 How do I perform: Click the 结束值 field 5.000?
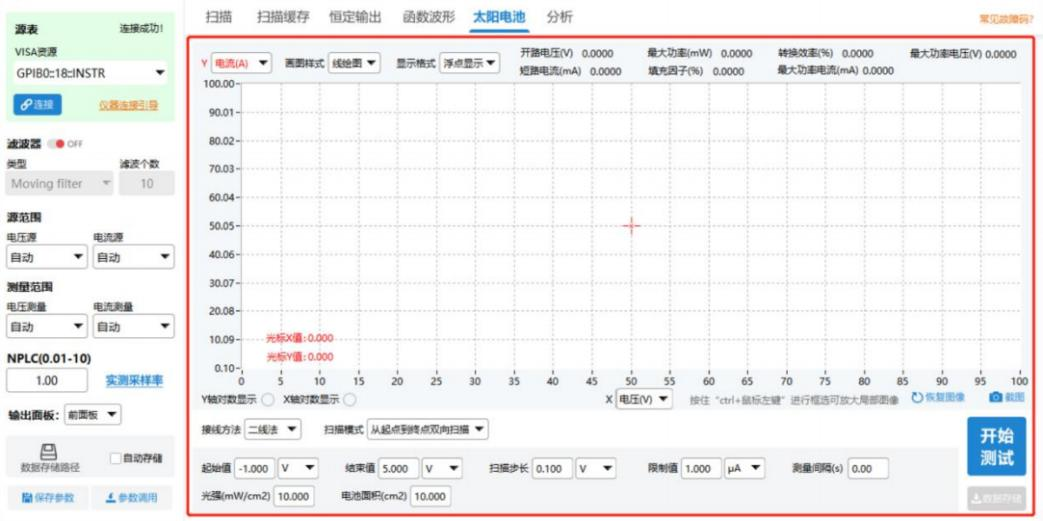[398, 468]
